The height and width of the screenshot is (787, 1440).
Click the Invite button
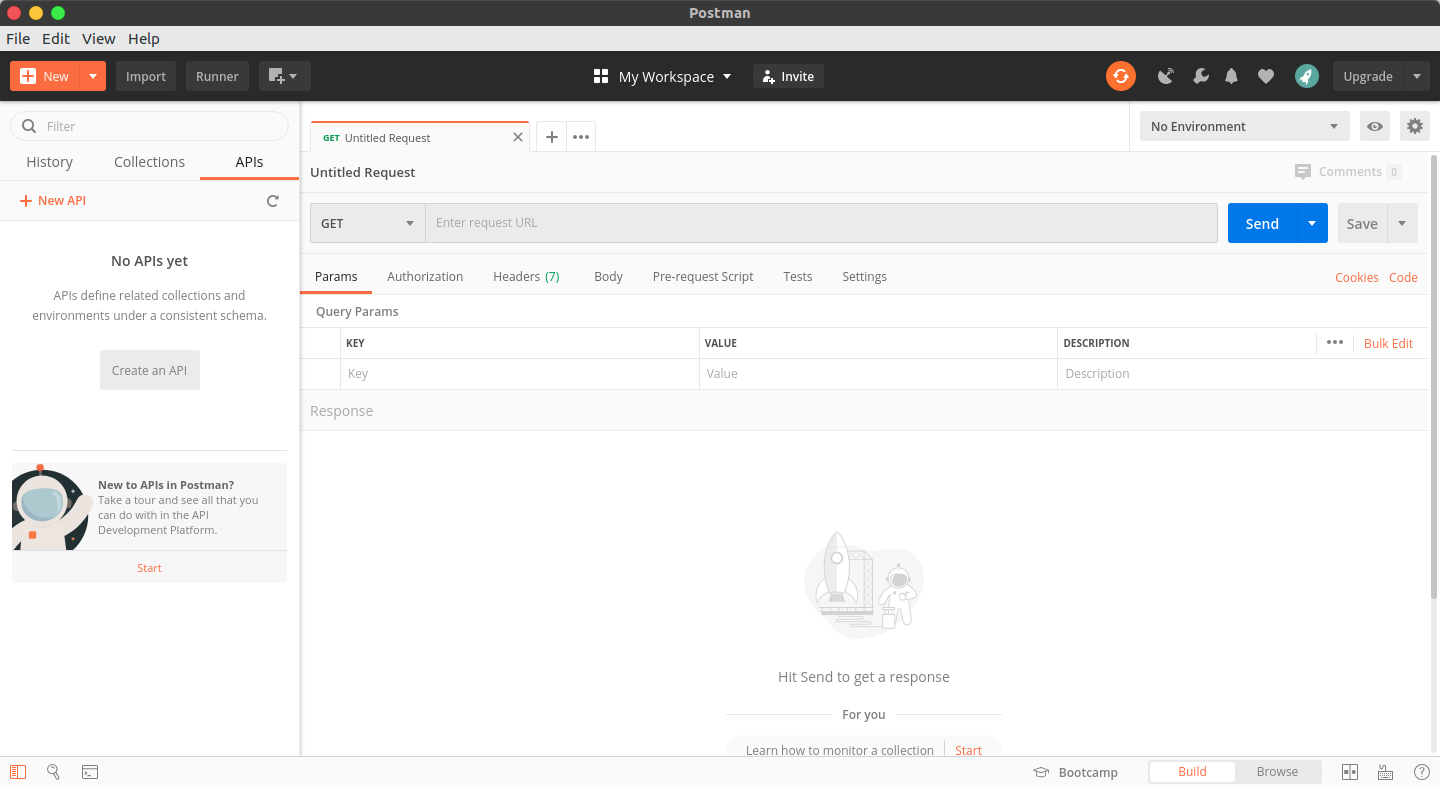[x=788, y=76]
